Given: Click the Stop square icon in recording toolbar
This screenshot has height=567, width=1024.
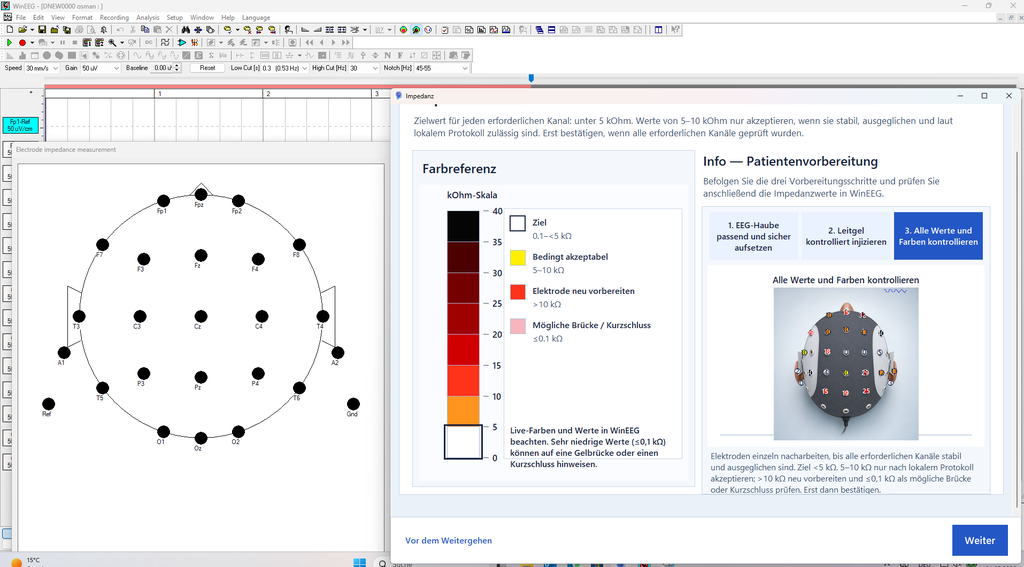Looking at the screenshot, I should [74, 42].
